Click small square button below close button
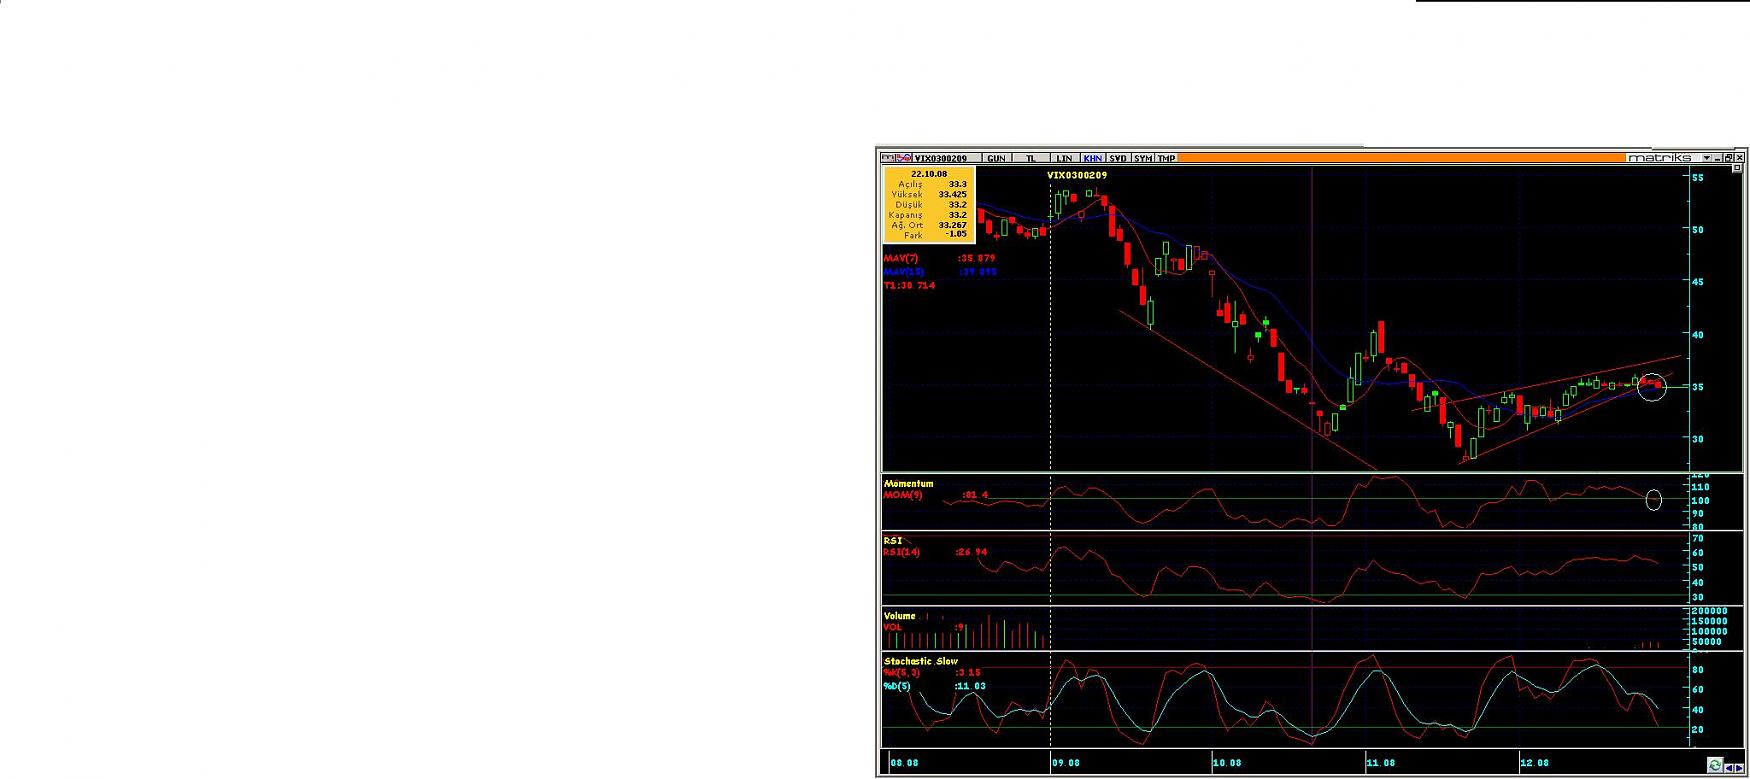Screen dimensions: 1750x779 (1736, 169)
